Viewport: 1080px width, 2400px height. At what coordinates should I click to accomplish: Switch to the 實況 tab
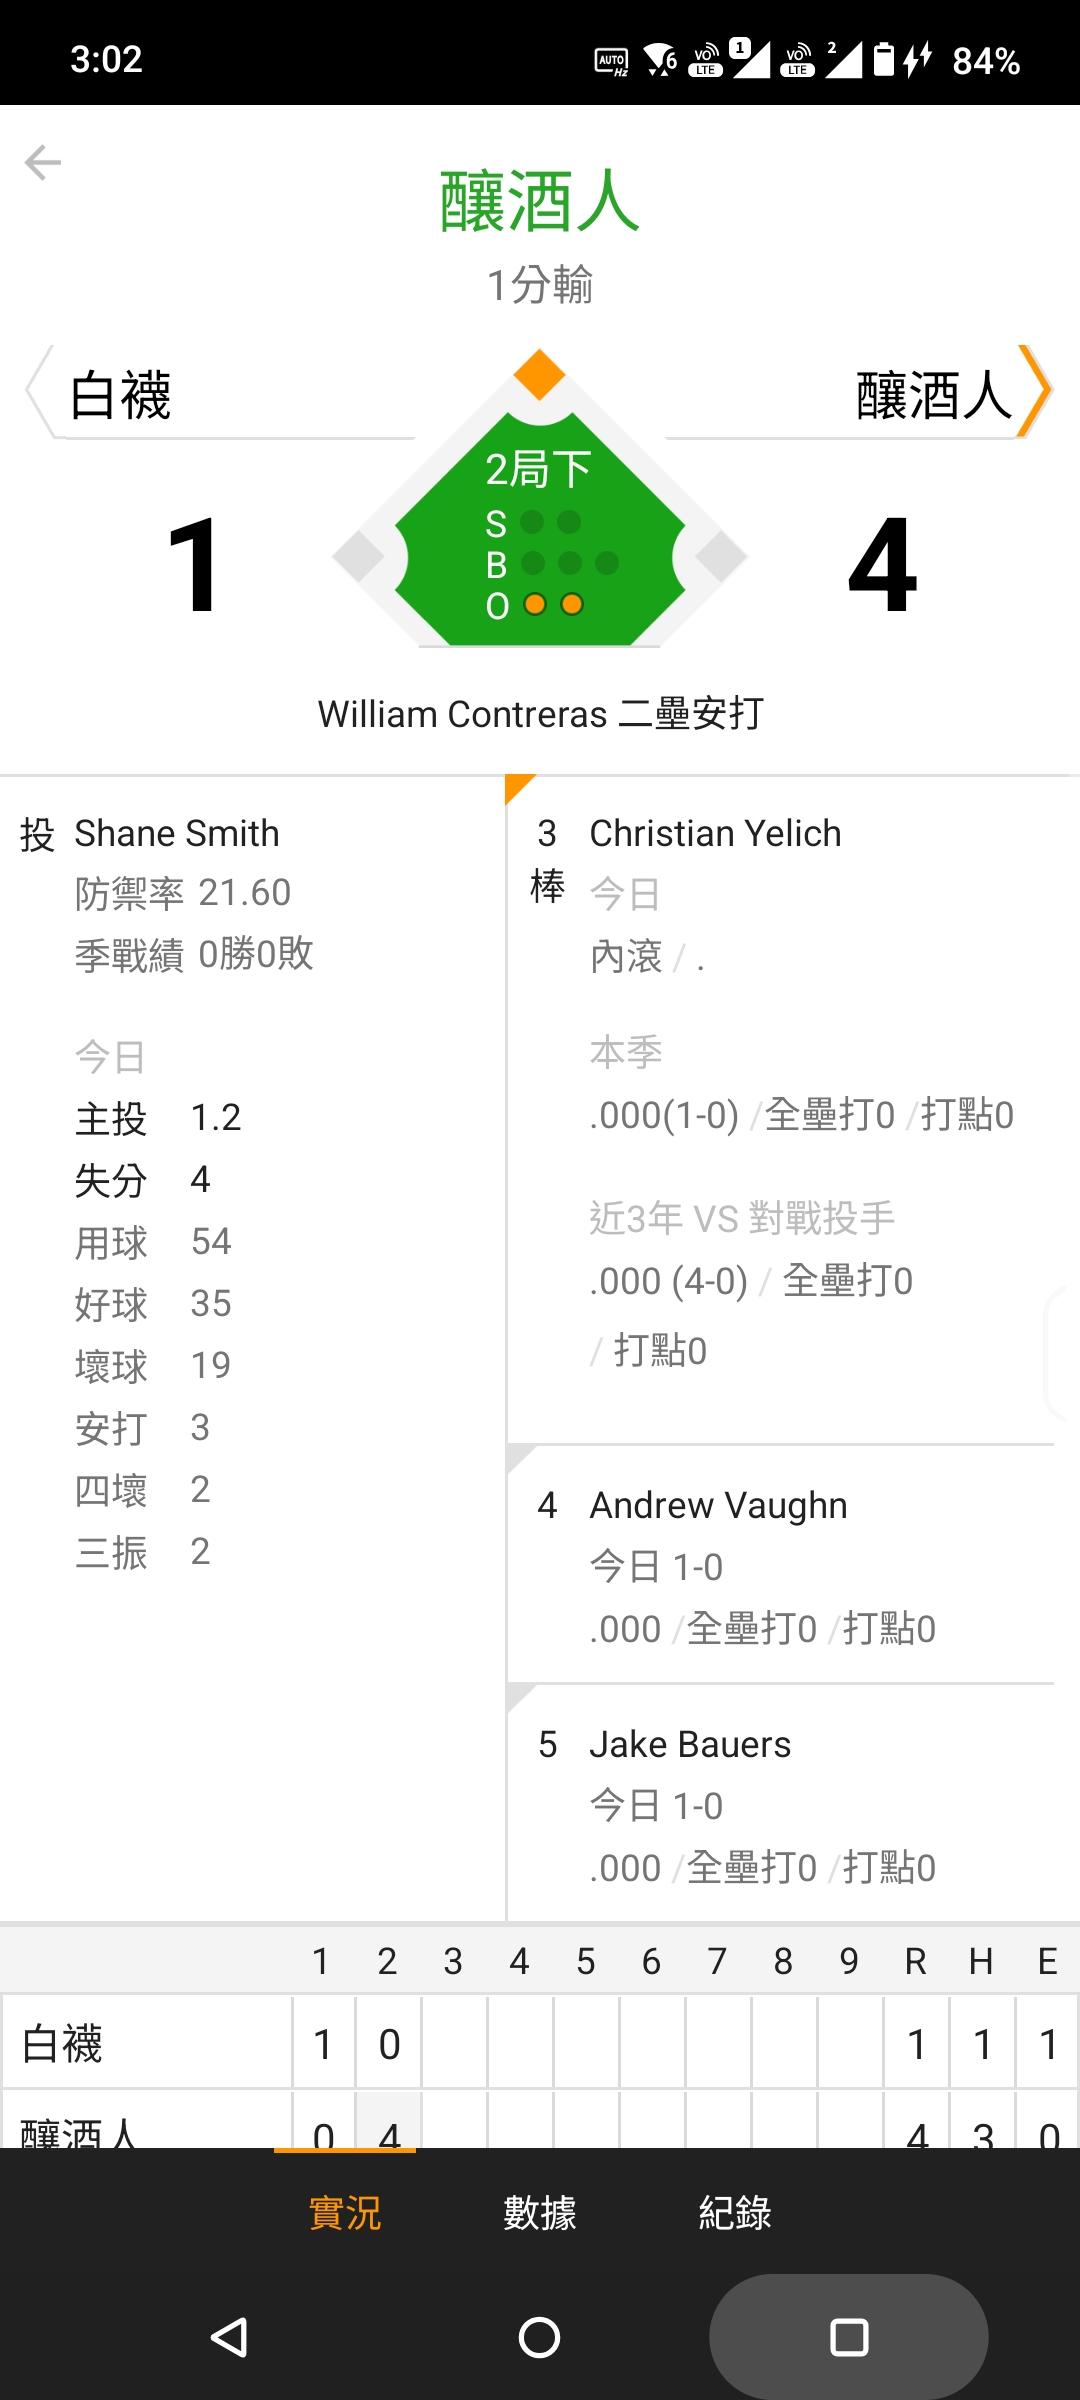tap(345, 2213)
